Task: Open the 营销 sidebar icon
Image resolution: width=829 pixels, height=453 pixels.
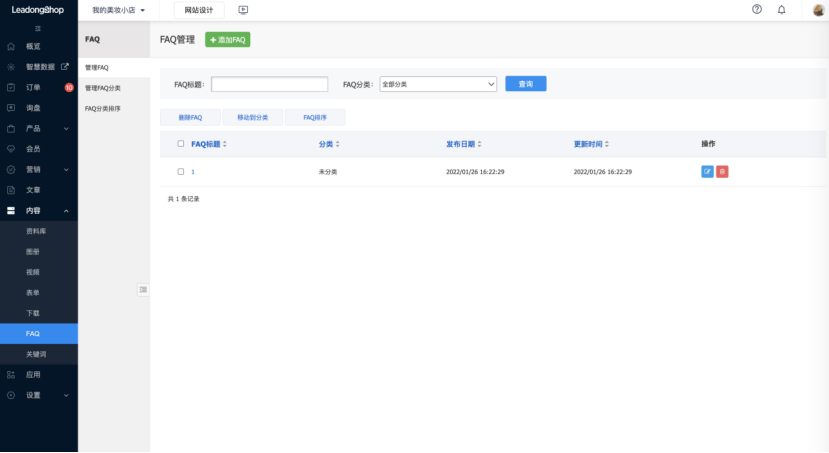Action: 11,170
